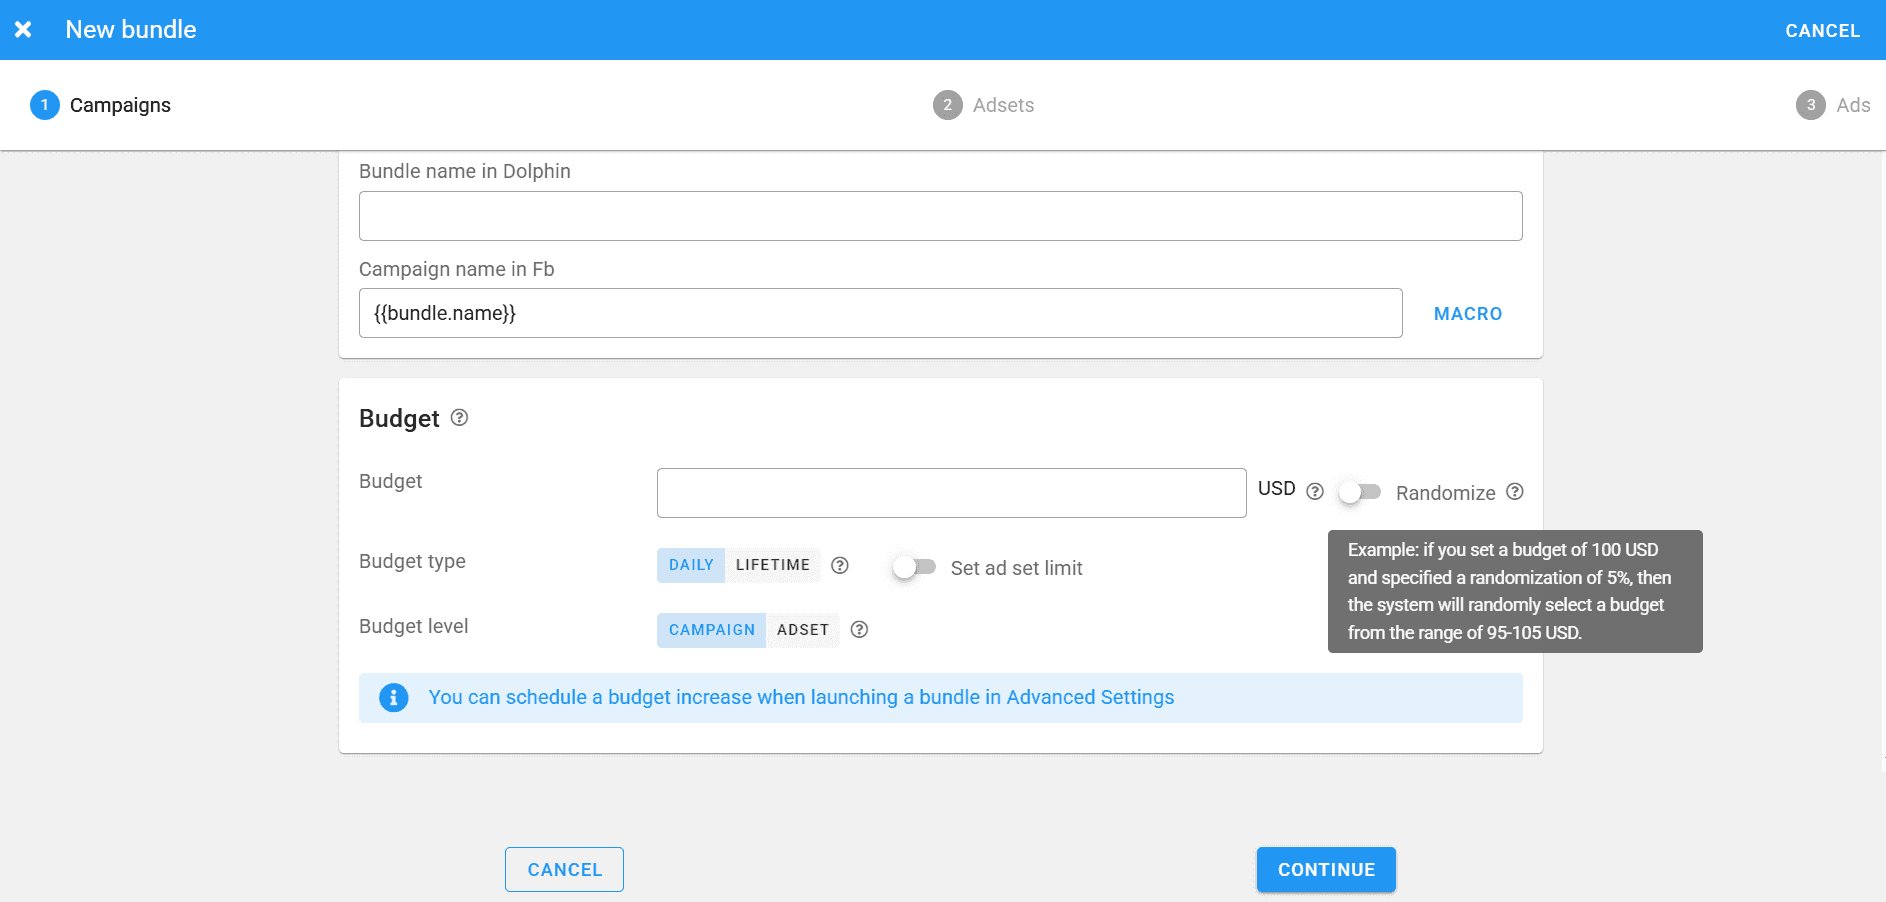Screen dimensions: 1886x902
Task: Go to the Adsets step
Action: tap(984, 105)
